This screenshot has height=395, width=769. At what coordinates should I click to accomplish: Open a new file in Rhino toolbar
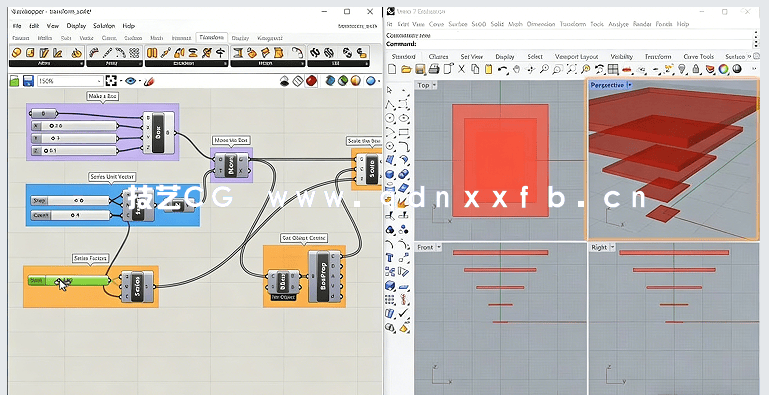(392, 69)
